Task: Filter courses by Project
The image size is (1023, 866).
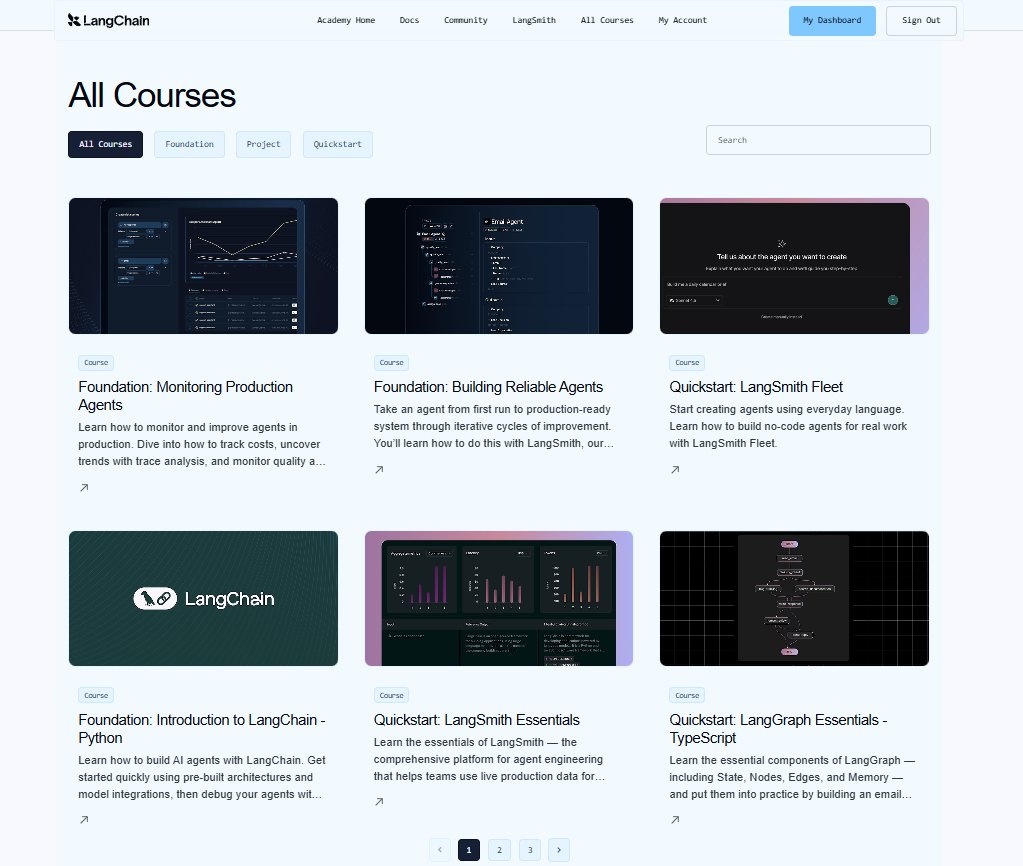Action: [263, 144]
